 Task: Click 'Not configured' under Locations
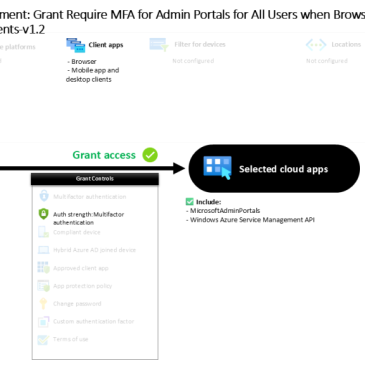coord(327,61)
